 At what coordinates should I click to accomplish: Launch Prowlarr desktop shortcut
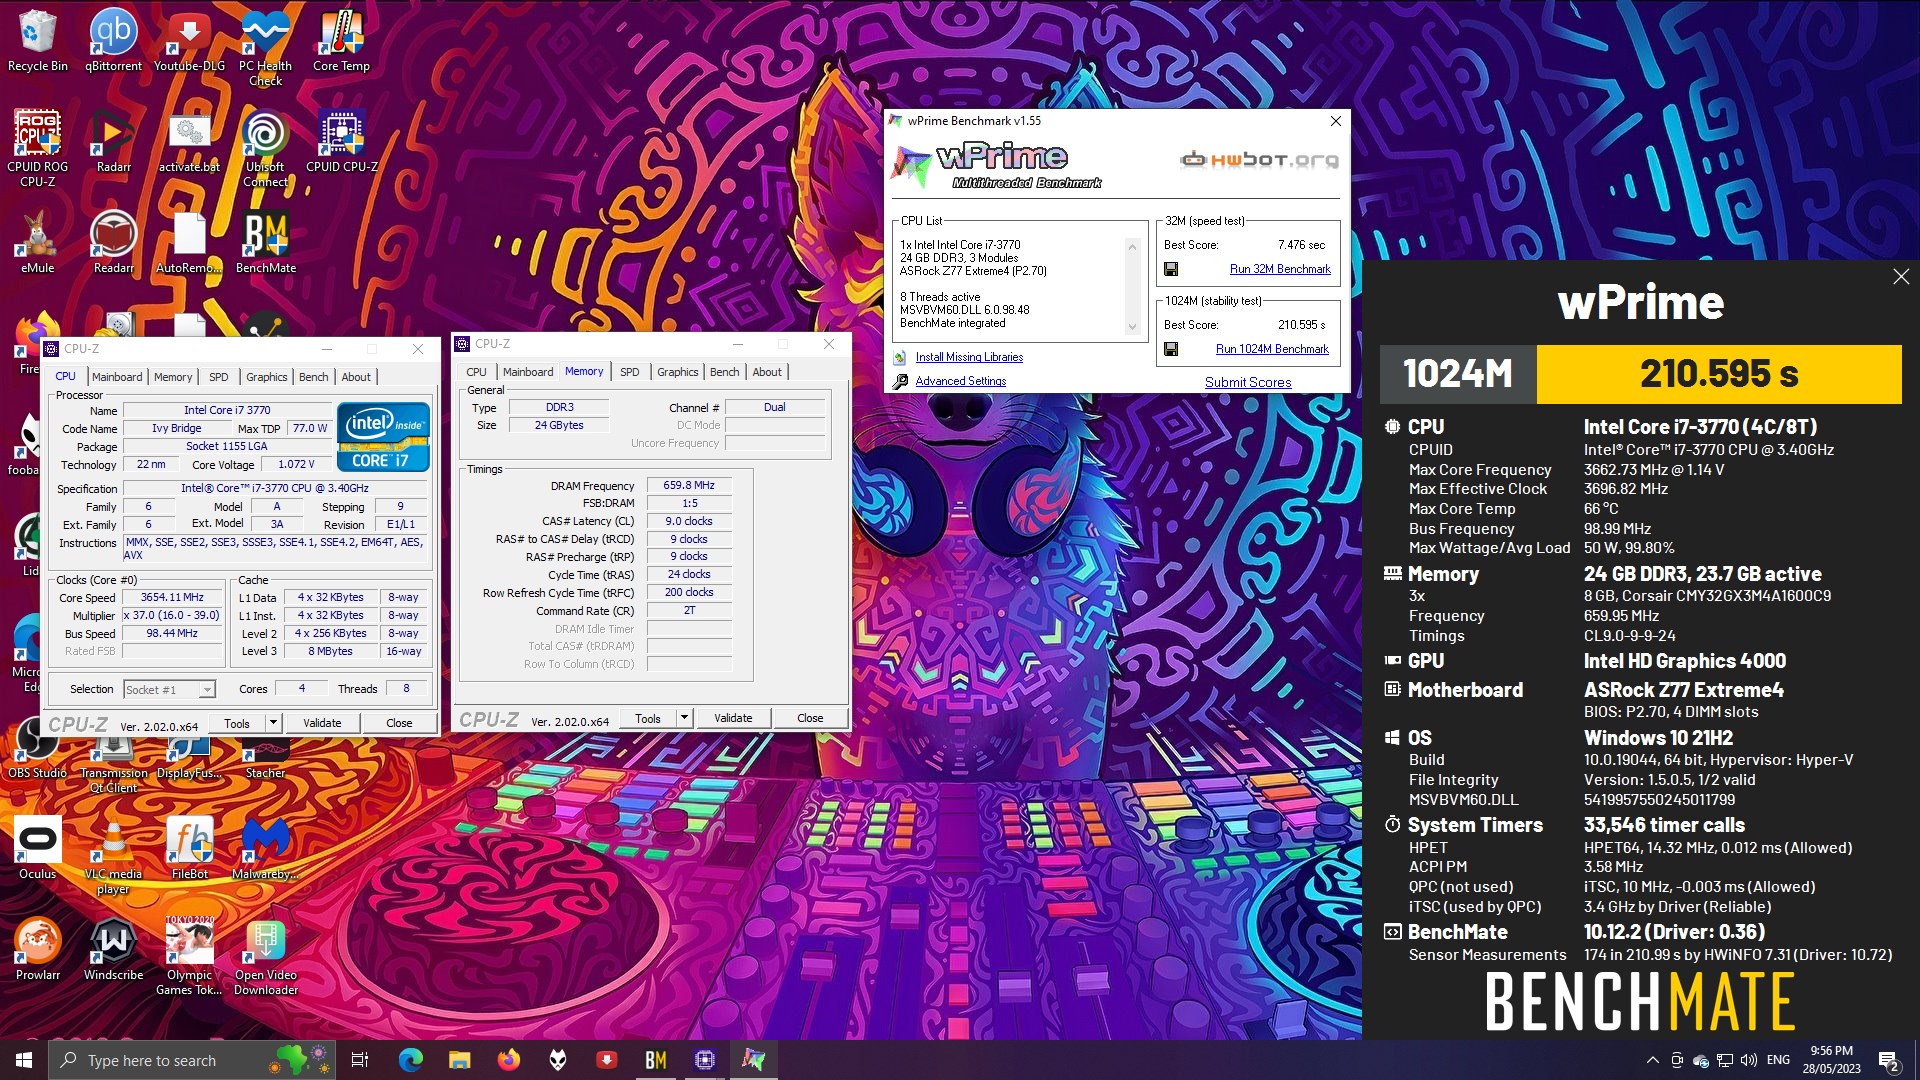point(38,948)
